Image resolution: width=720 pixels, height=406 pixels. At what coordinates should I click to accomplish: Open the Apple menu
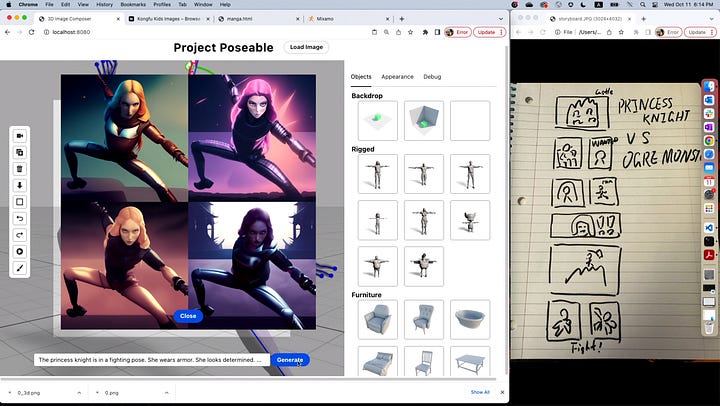click(x=8, y=5)
